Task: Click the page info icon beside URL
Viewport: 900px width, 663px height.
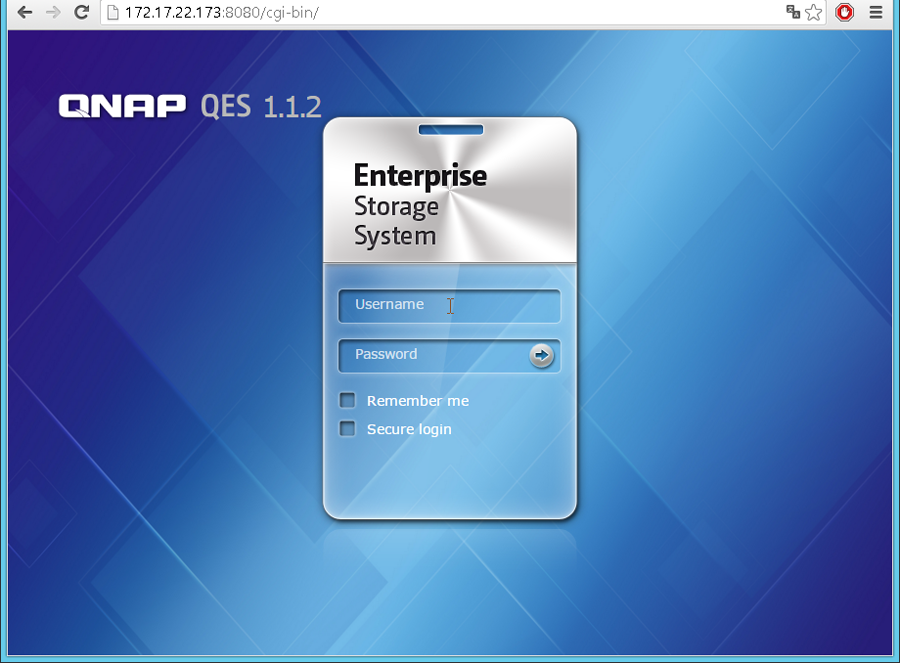Action: point(112,13)
